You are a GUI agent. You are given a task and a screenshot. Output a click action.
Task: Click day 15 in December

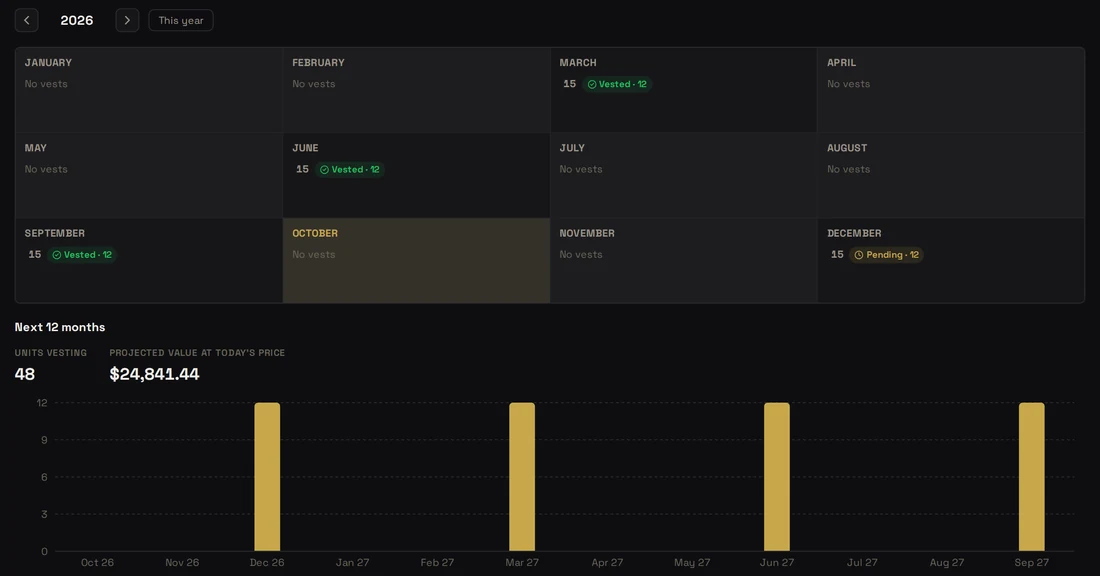[837, 255]
